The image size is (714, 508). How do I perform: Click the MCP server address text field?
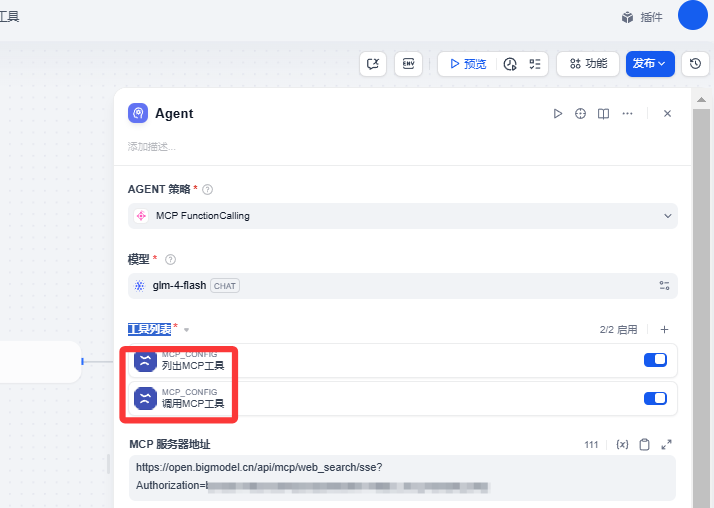click(x=403, y=477)
